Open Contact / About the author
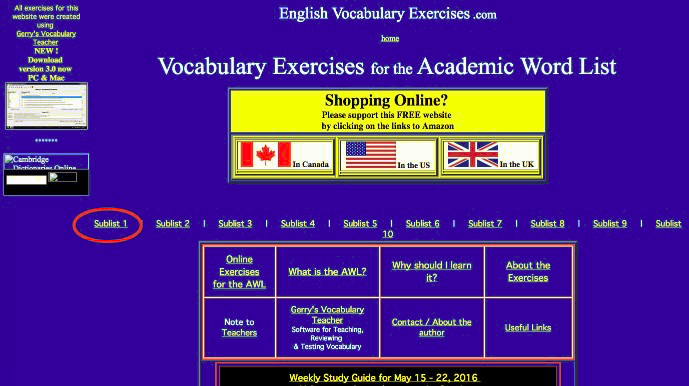This screenshot has width=689, height=386. (x=432, y=327)
